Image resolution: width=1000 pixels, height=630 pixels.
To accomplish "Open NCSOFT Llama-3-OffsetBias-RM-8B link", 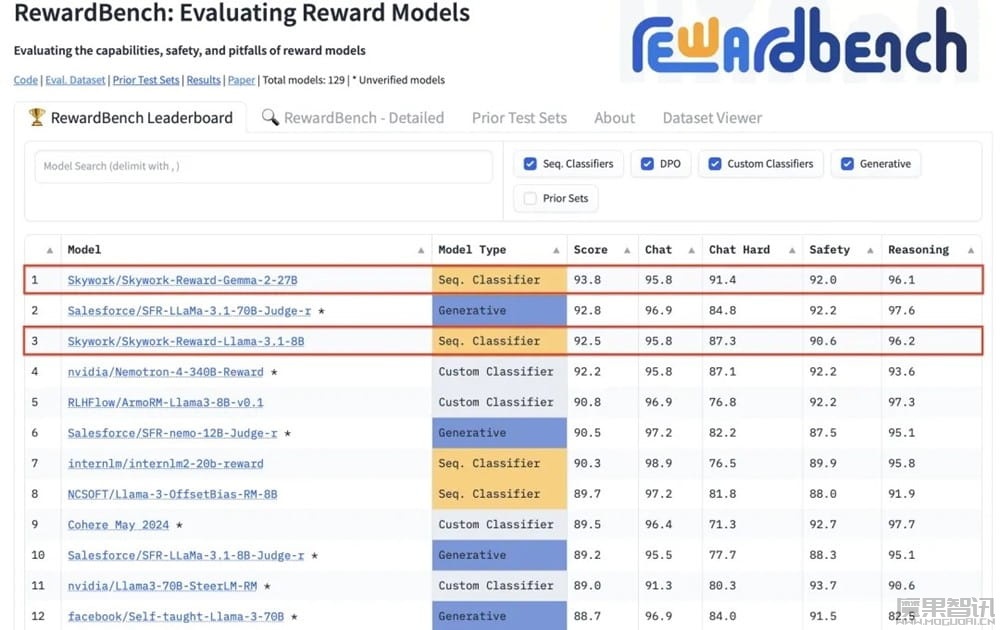I will click(x=172, y=494).
